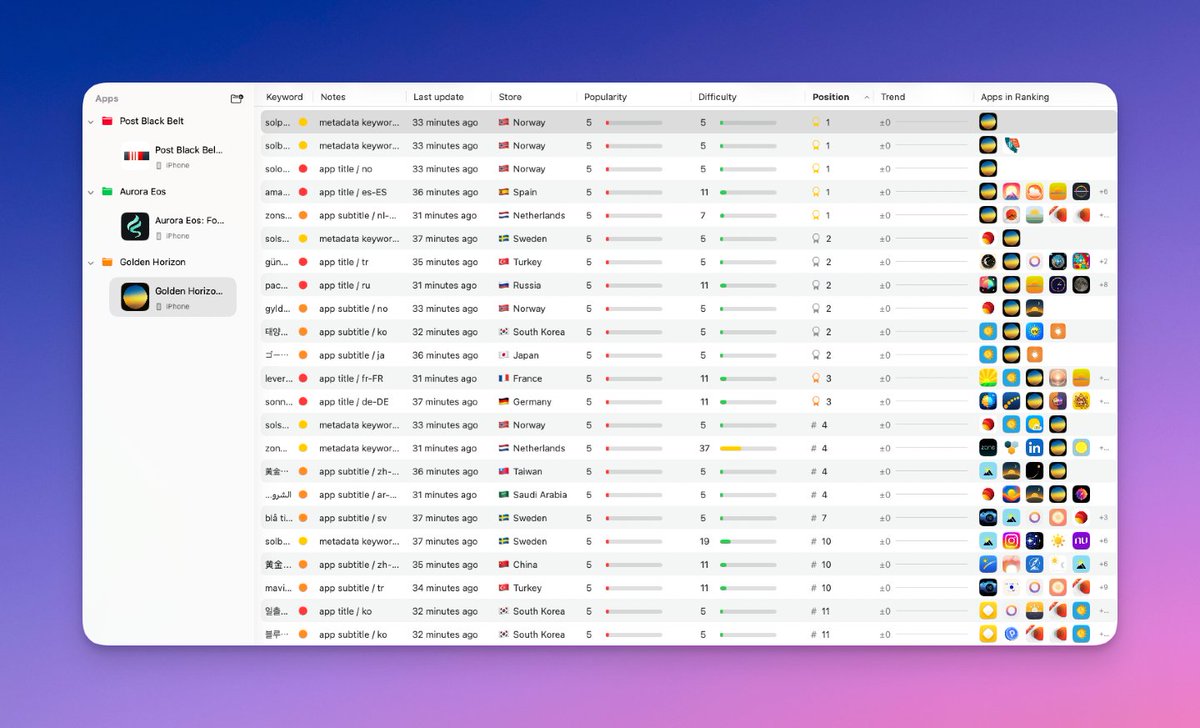Click the Saudi Arabia flag icon
This screenshot has width=1200, height=728.
503,495
